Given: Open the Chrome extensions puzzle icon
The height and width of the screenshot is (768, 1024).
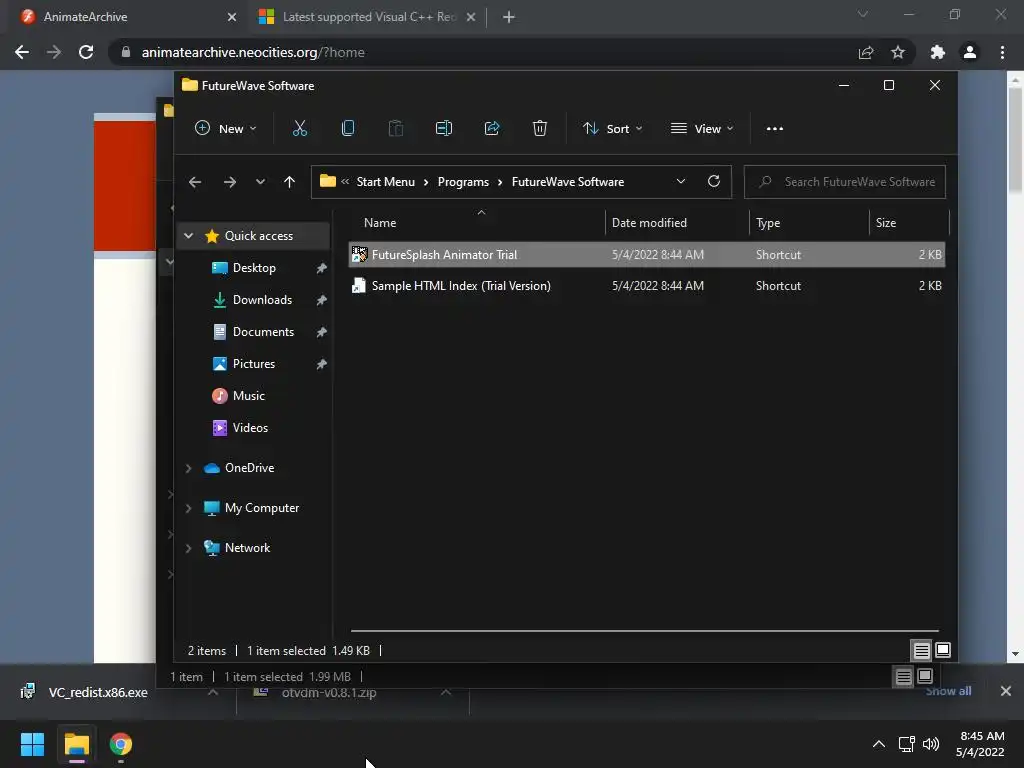Looking at the screenshot, I should coord(938,52).
